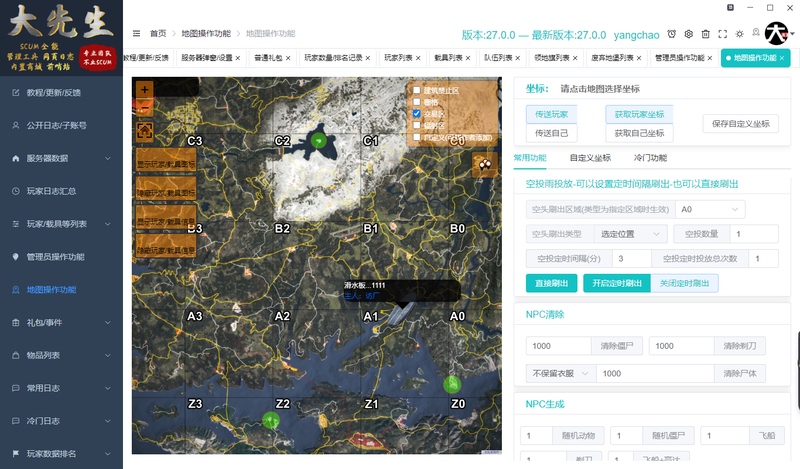Open the 不保留衣服 dropdown

(x=561, y=374)
